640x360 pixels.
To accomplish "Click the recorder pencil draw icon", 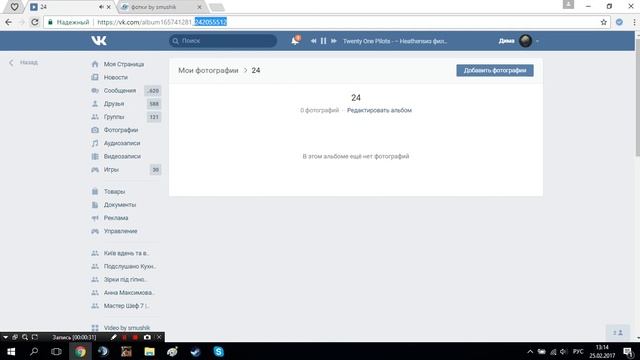I will [x=113, y=337].
